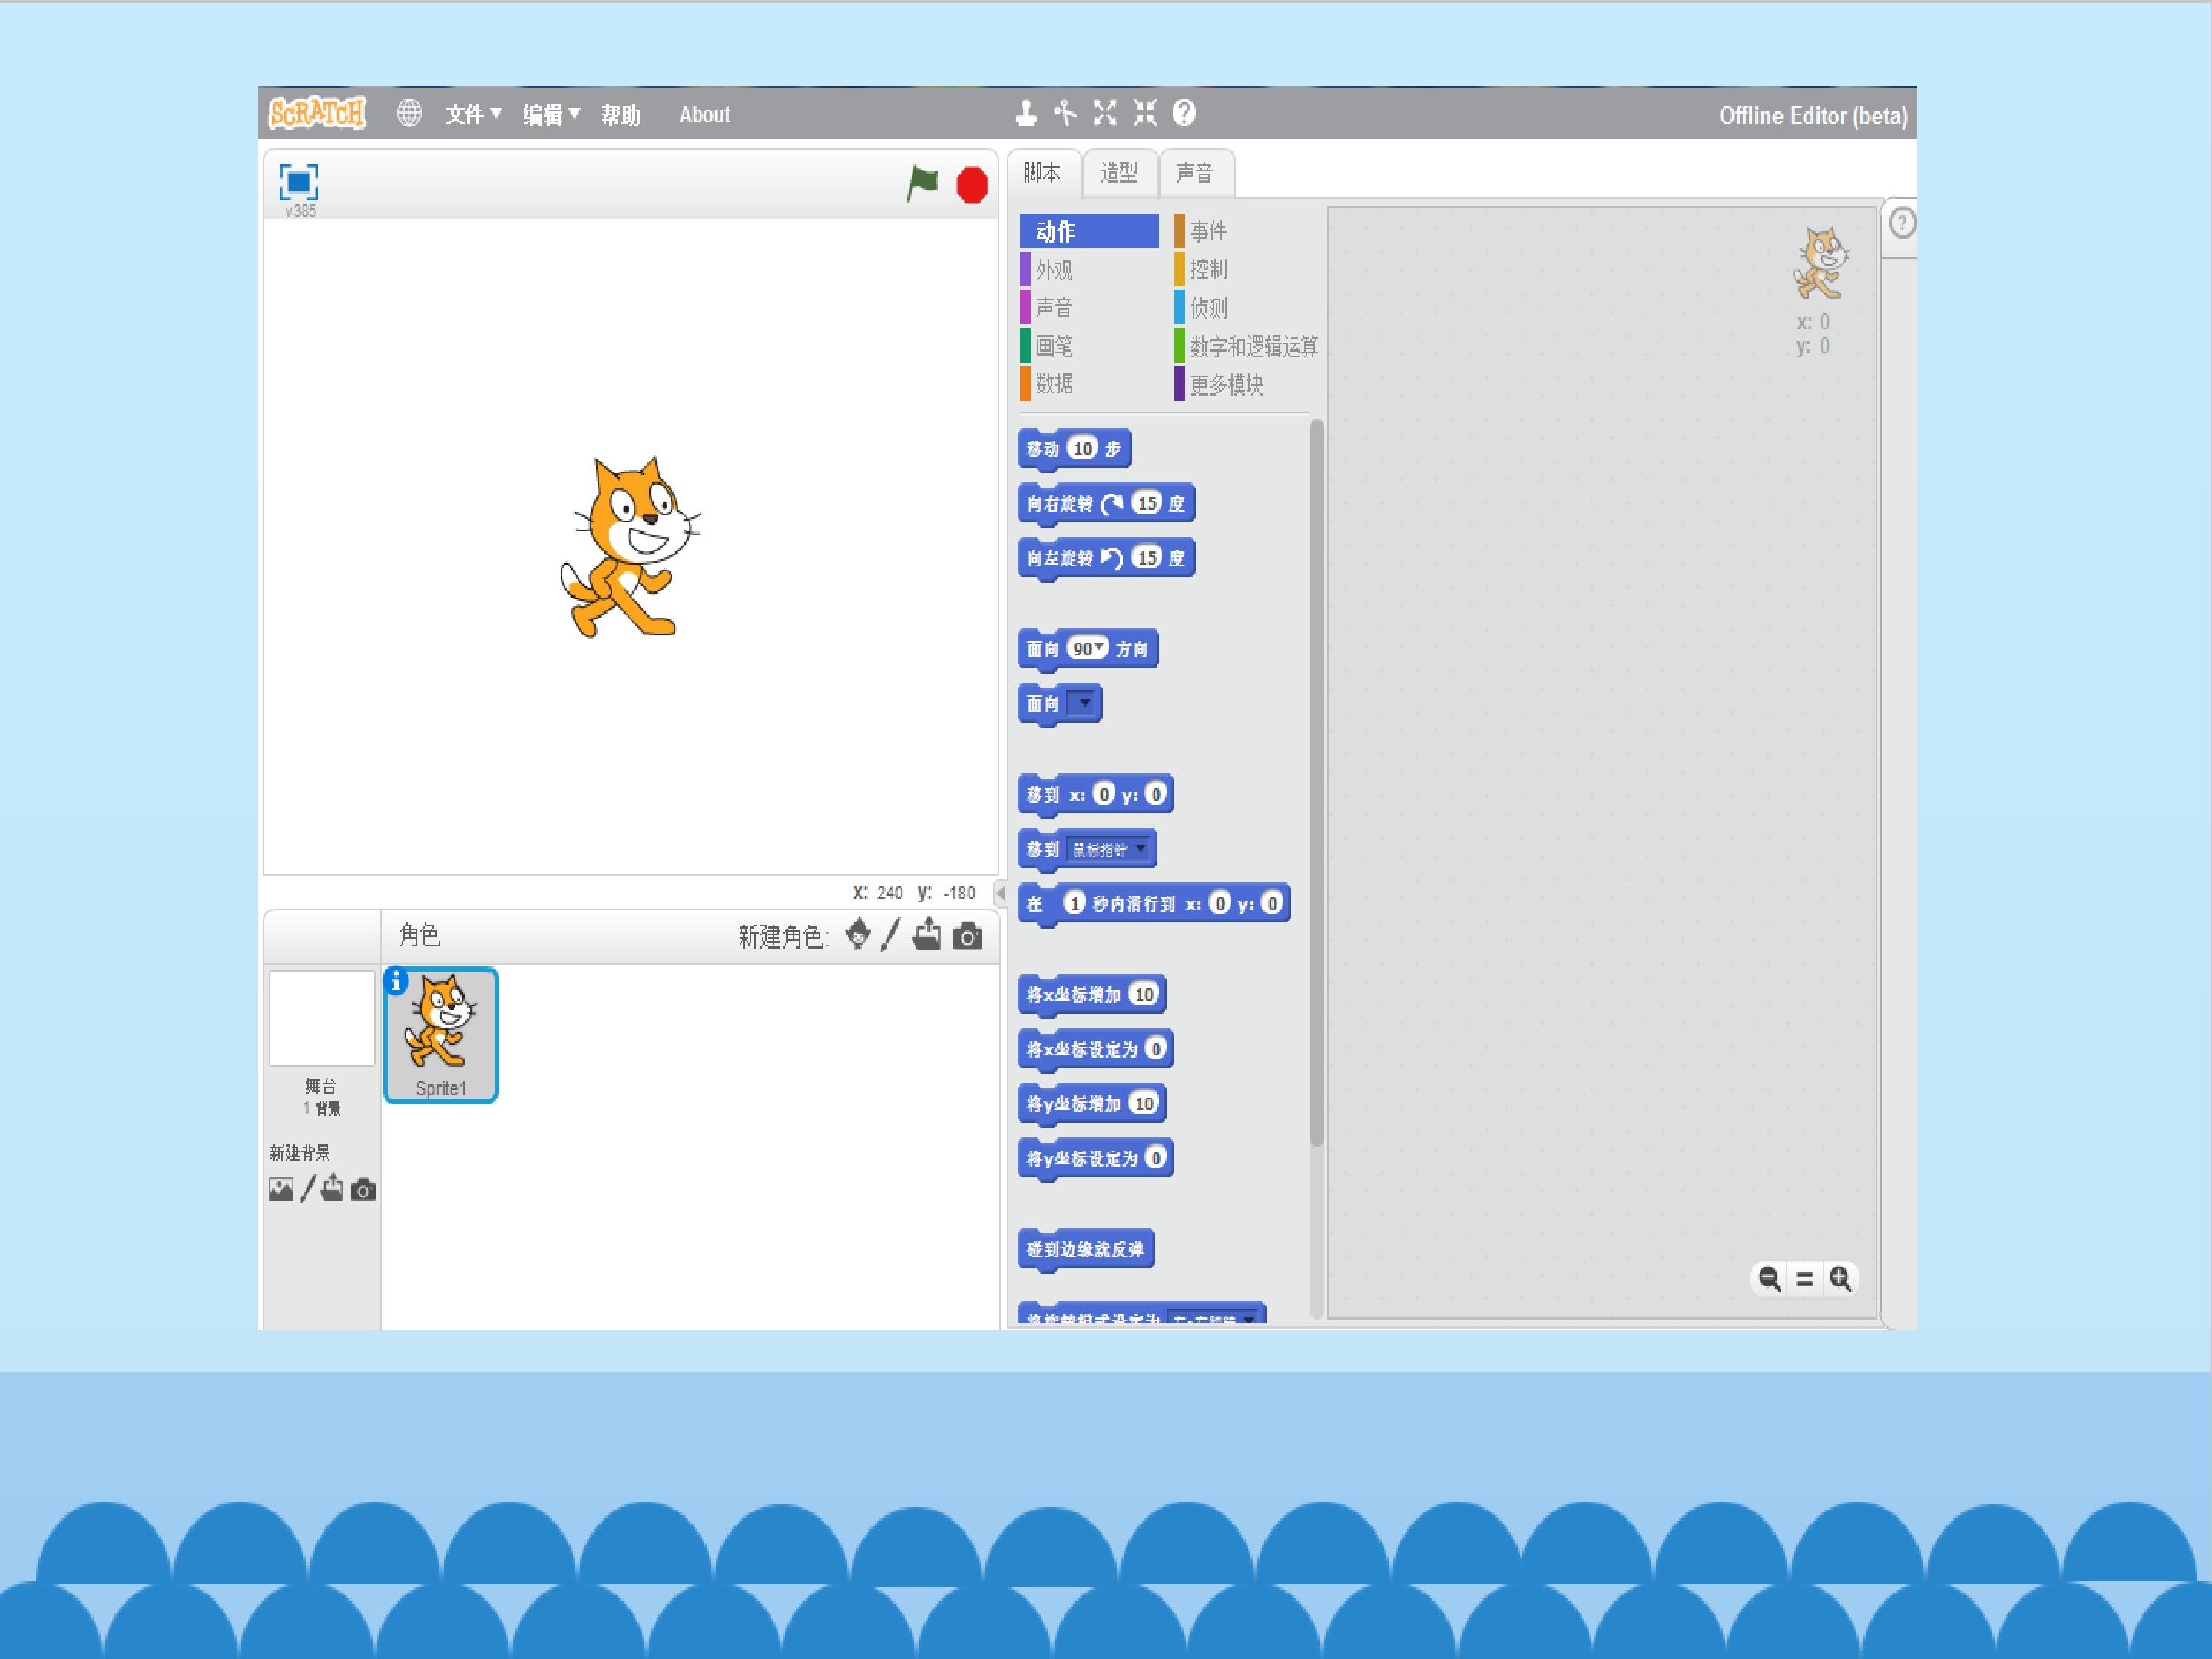Collapse the stage with small arrow

pos(1000,892)
